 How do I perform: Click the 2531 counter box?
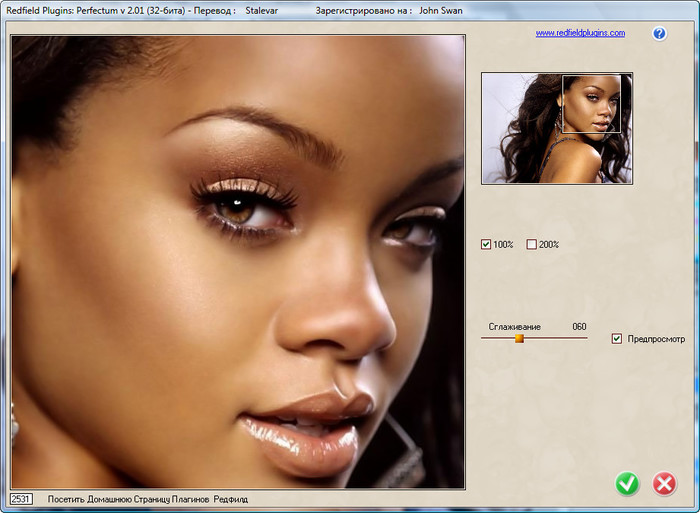(x=21, y=499)
